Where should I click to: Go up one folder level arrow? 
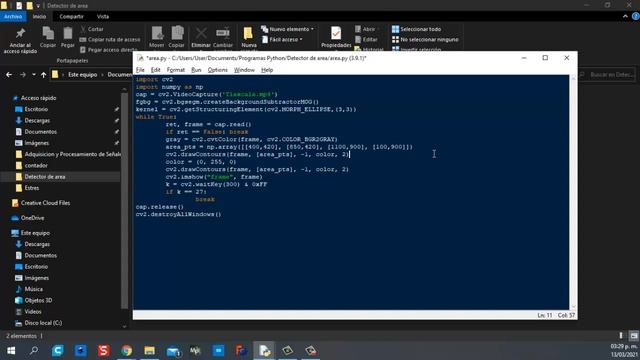click(43, 75)
